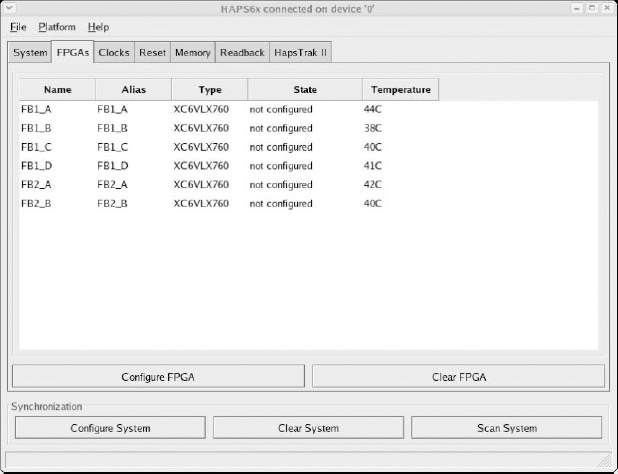Click the 38C temperature value
This screenshot has width=618, height=474.
click(x=372, y=128)
